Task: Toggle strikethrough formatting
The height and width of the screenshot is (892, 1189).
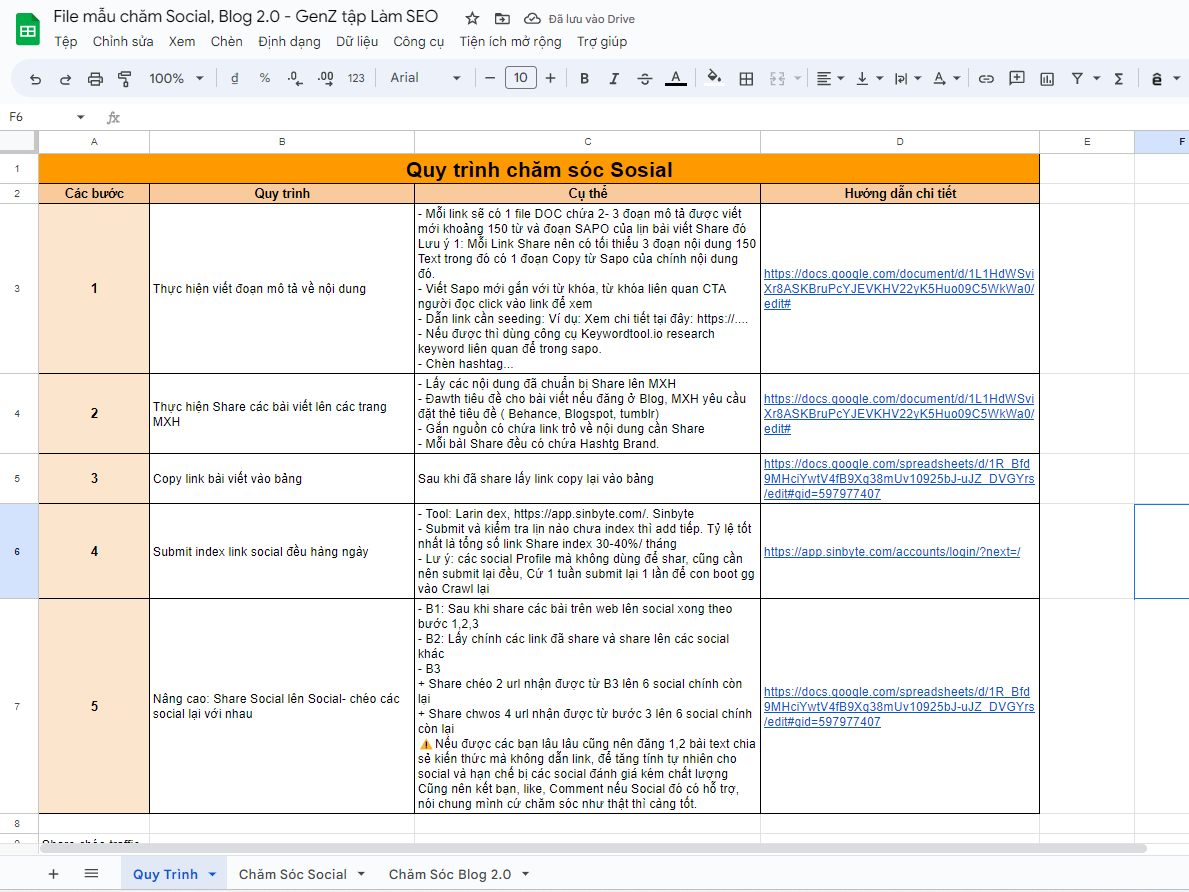Action: (645, 78)
